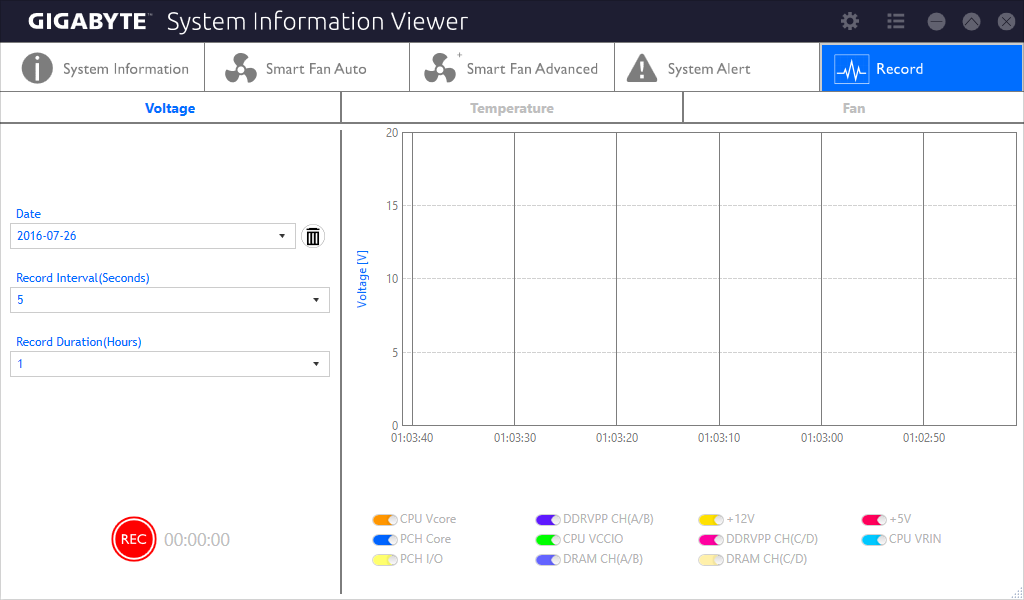The image size is (1024, 600).
Task: Select the Voltage tab
Action: click(170, 108)
